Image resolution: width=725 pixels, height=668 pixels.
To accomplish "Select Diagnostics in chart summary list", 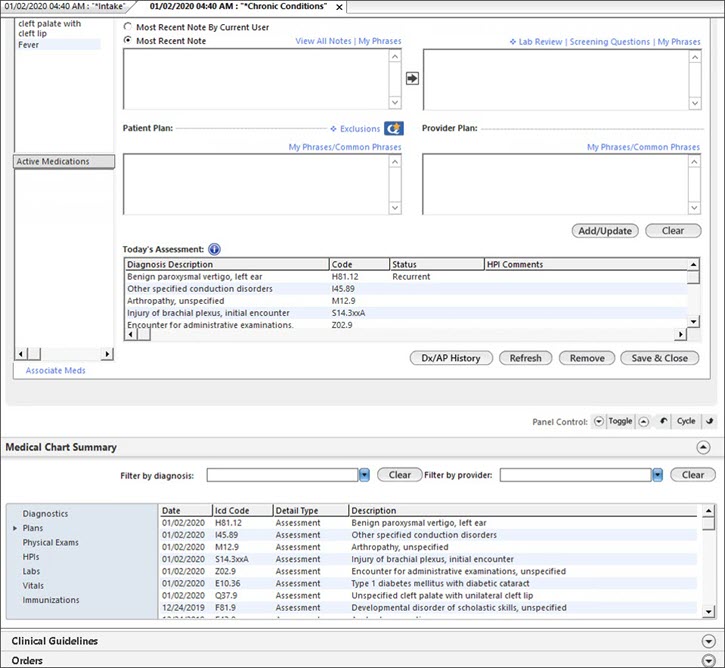I will [x=45, y=514].
